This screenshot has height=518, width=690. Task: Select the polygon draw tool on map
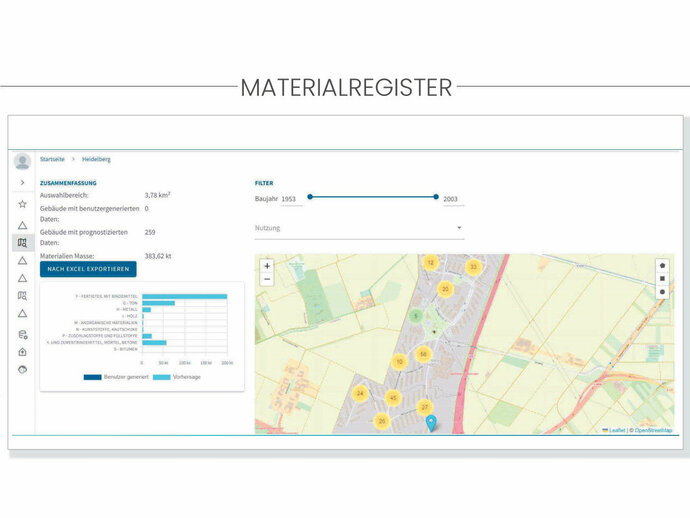click(x=662, y=265)
